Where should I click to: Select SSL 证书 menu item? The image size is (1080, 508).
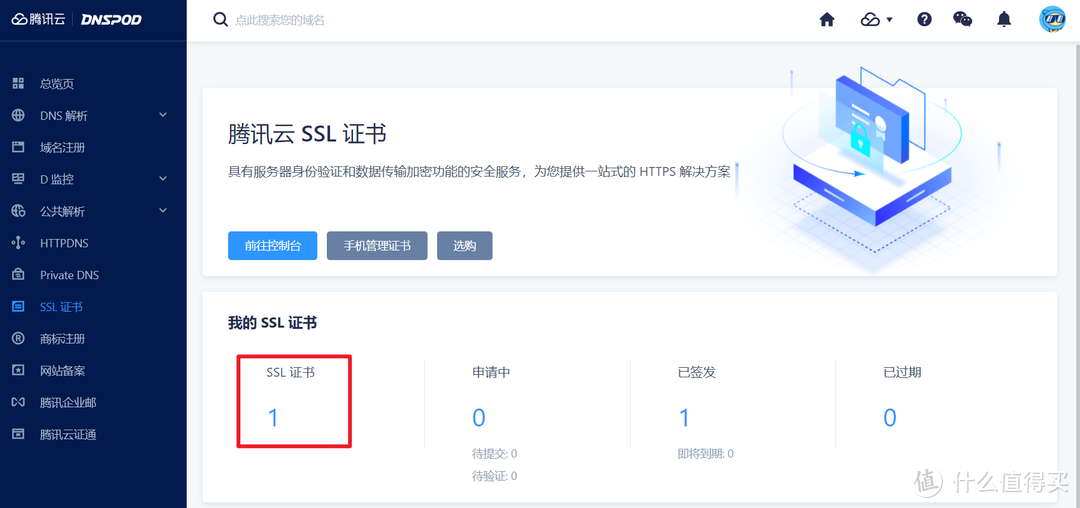[x=61, y=307]
